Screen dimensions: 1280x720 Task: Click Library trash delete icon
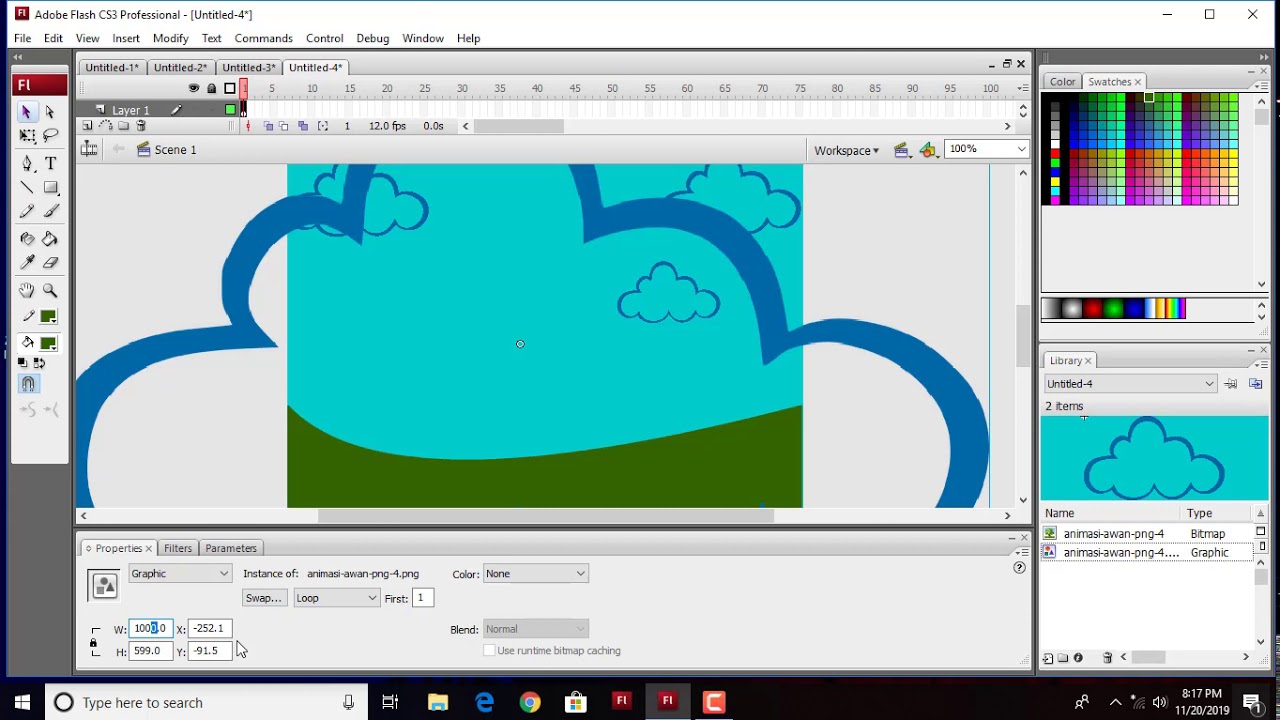[x=1107, y=658]
